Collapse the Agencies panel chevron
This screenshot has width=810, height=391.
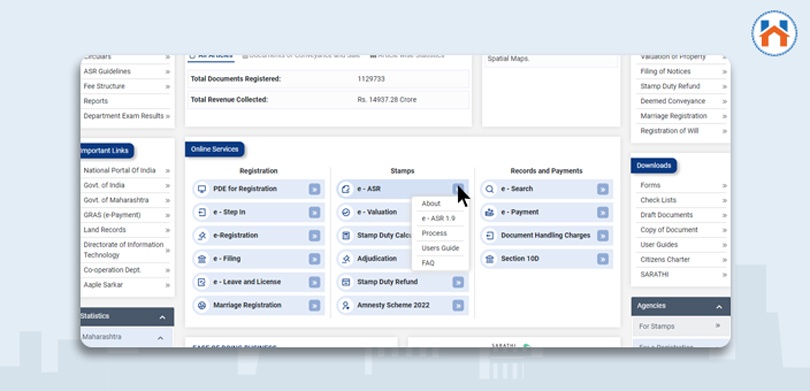coord(719,307)
